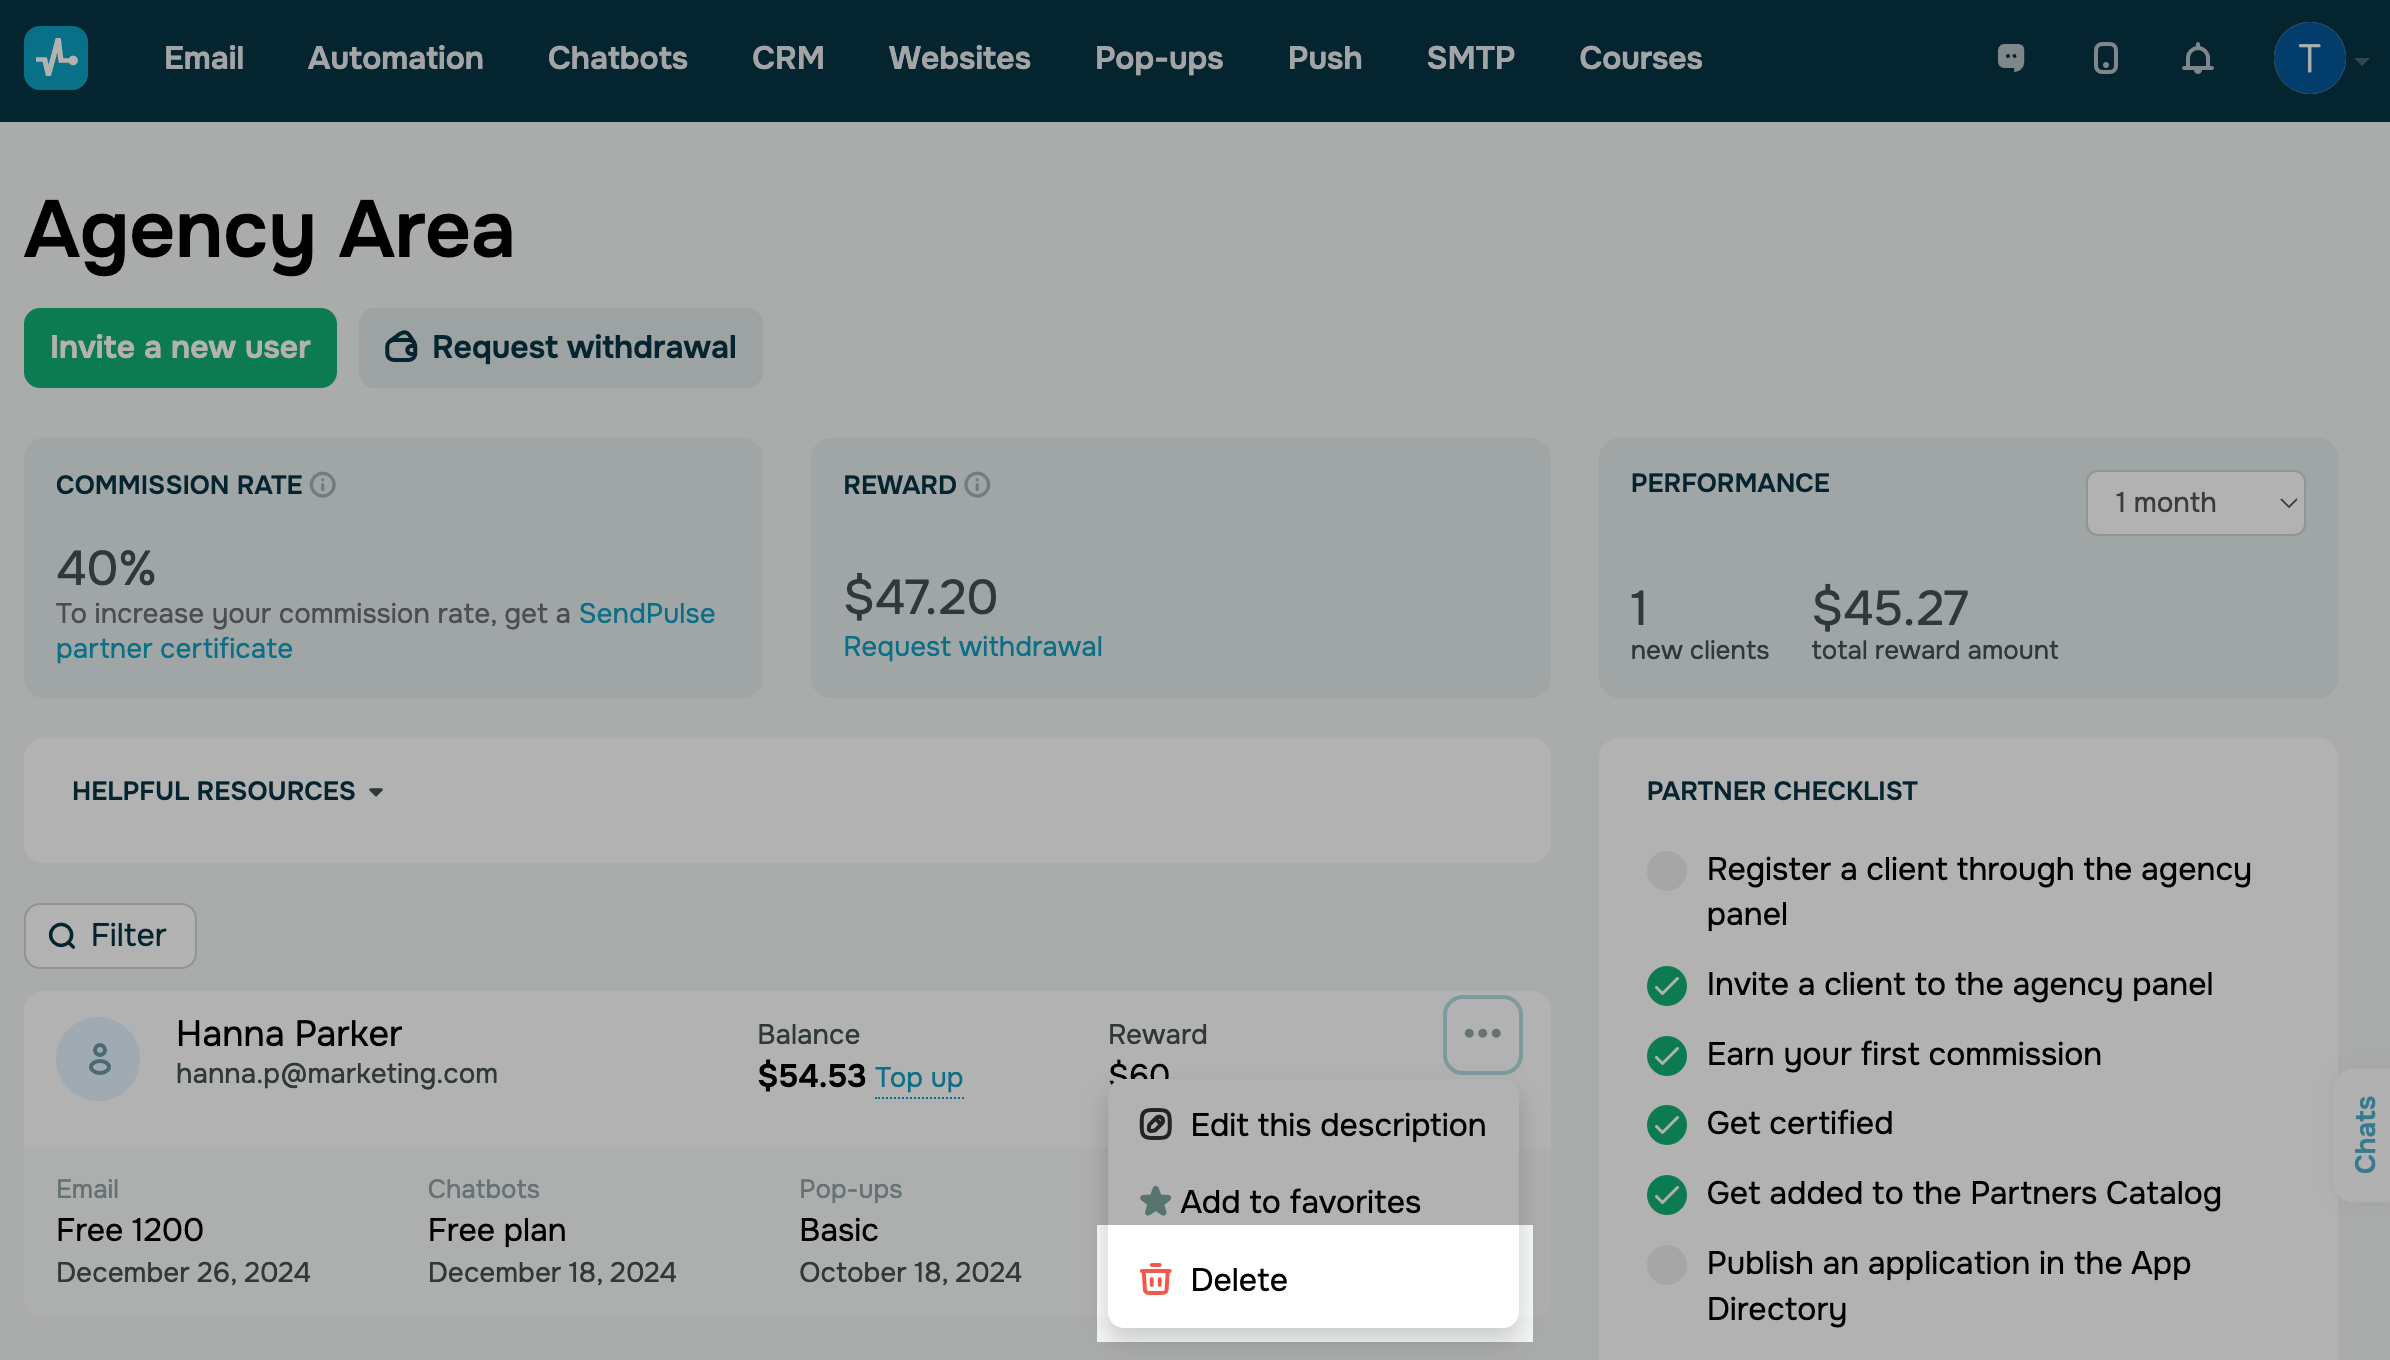The image size is (2390, 1360).
Task: Click the SendPulse logo icon
Action: pyautogui.click(x=56, y=58)
